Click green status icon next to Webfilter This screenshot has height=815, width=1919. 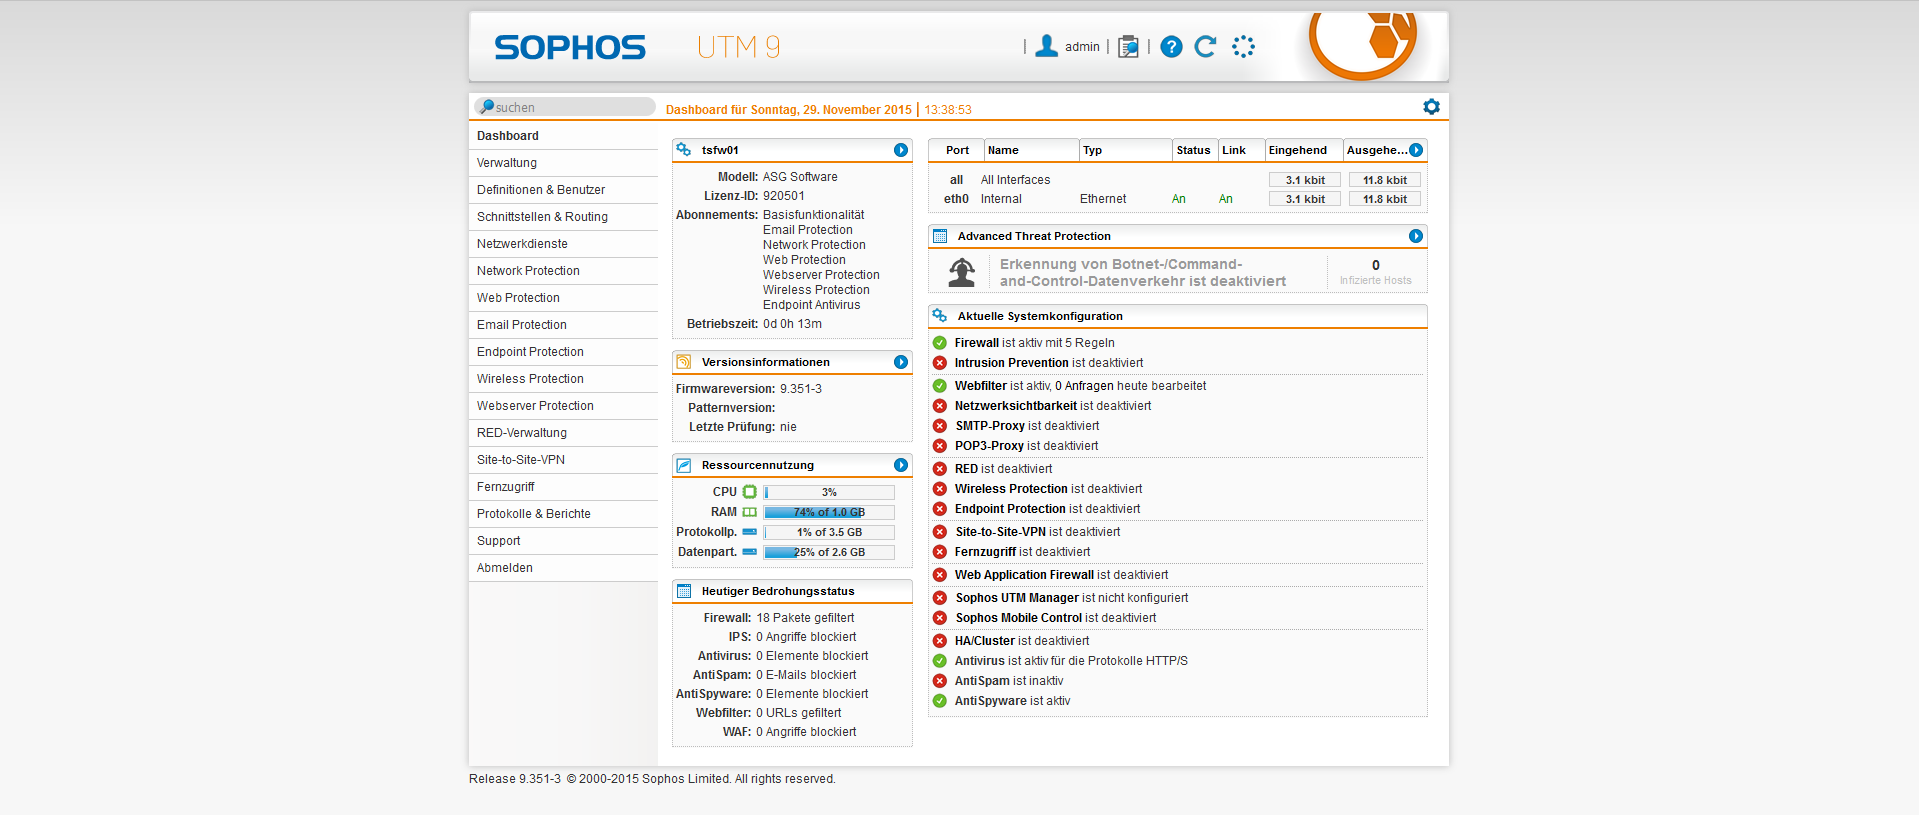point(940,386)
